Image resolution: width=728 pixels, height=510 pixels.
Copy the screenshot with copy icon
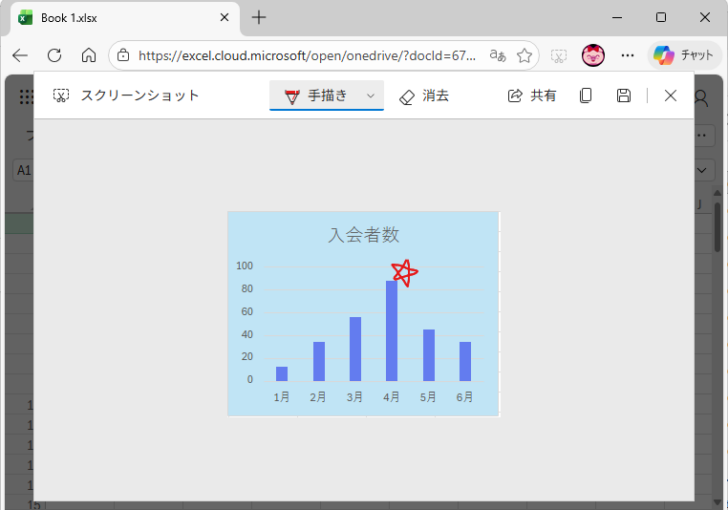(586, 96)
